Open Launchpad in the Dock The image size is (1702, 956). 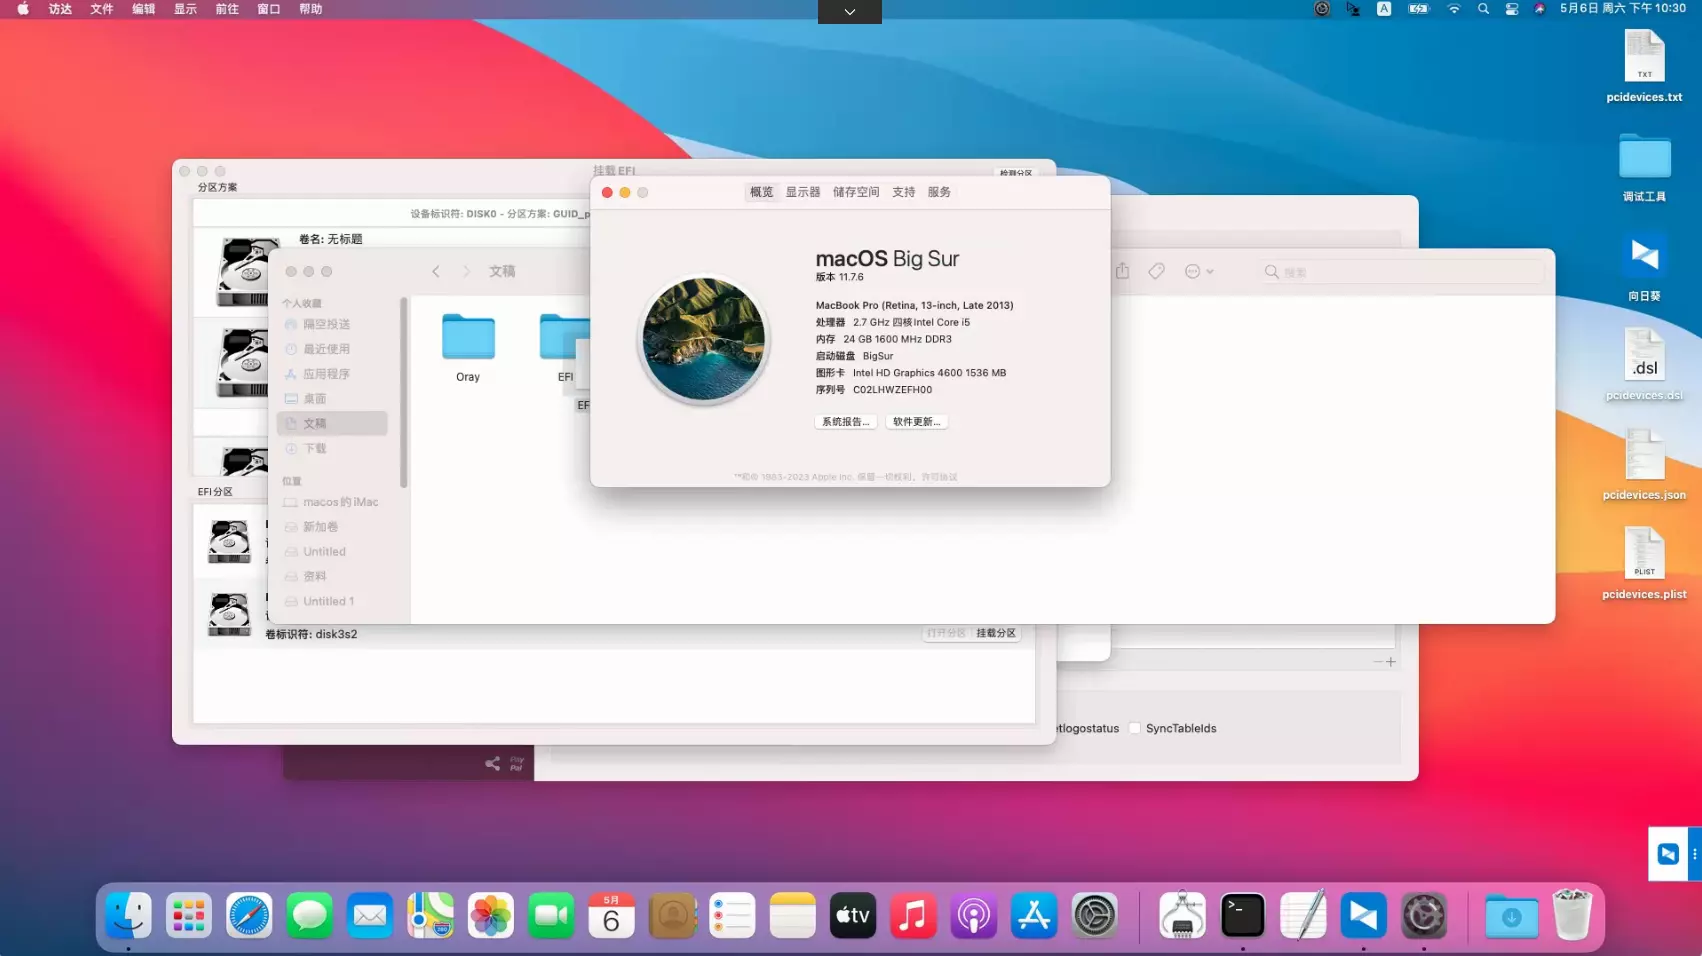(189, 915)
